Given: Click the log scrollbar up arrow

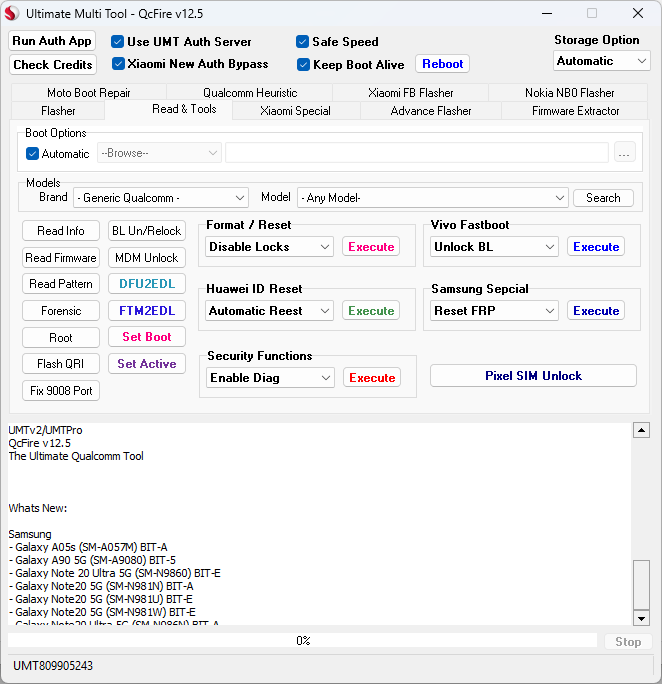Looking at the screenshot, I should (642, 431).
